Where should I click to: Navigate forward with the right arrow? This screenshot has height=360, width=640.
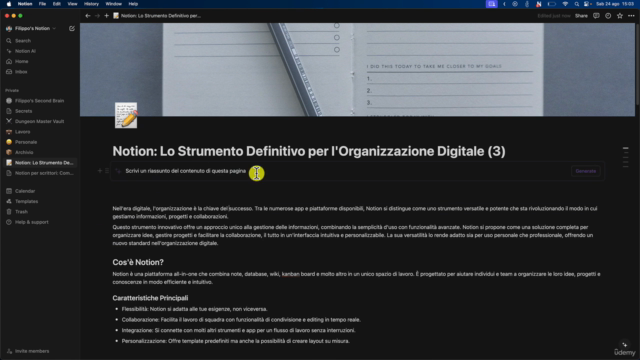pyautogui.click(x=97, y=16)
